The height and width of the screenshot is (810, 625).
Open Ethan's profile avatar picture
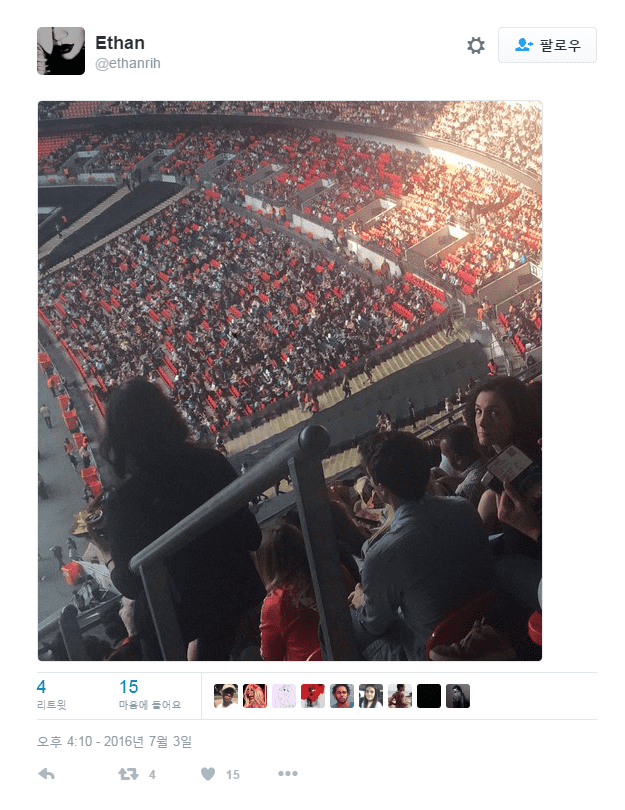pyautogui.click(x=61, y=51)
